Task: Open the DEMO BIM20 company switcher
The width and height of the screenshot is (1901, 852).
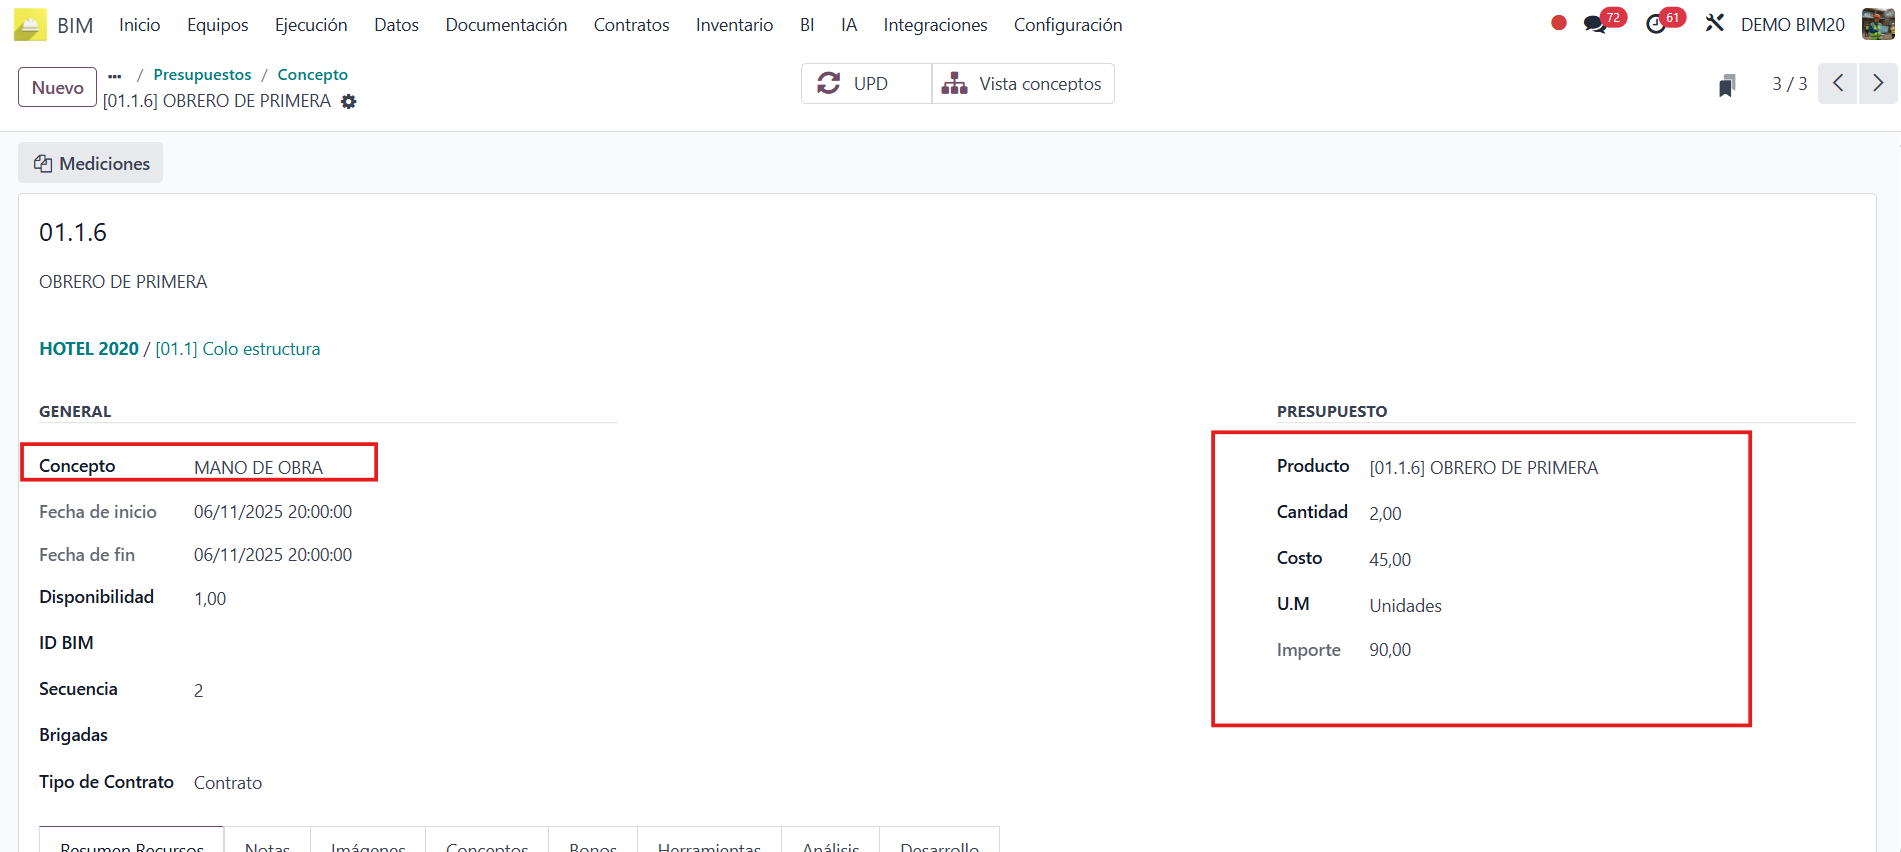Action: pyautogui.click(x=1792, y=25)
